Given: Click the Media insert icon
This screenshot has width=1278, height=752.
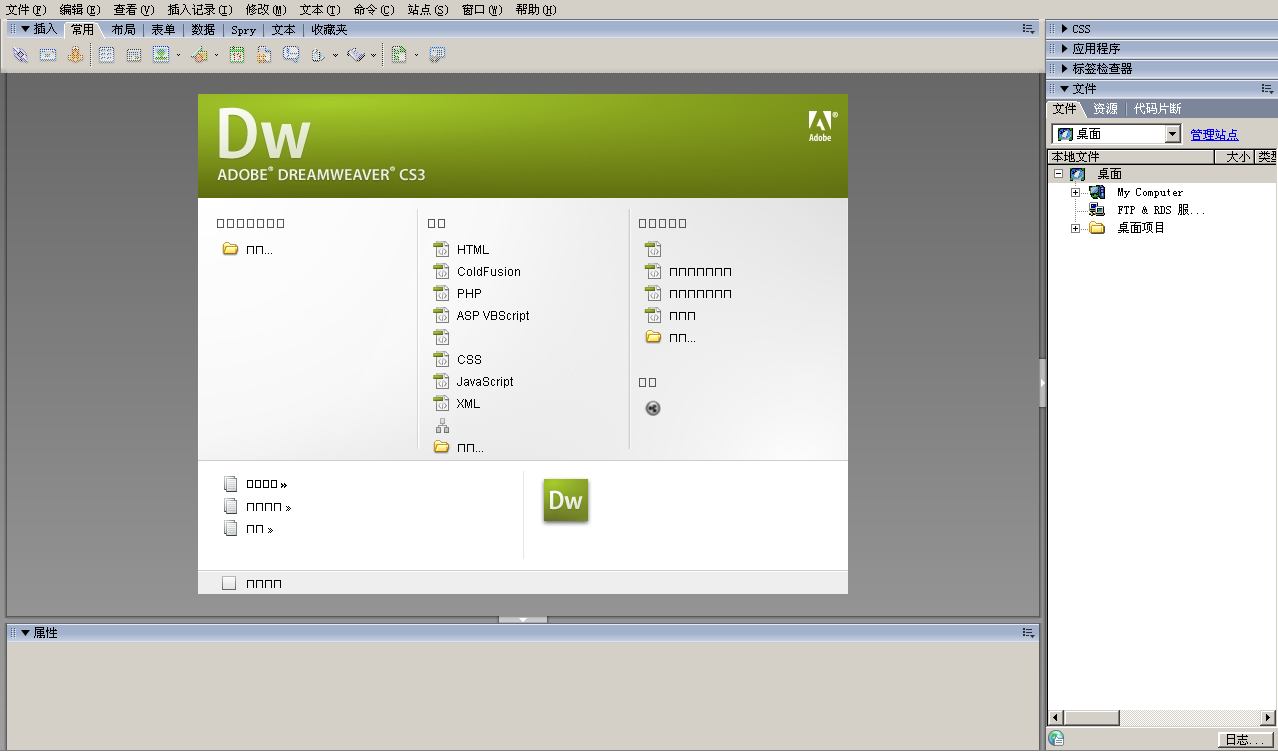Looking at the screenshot, I should click(199, 55).
